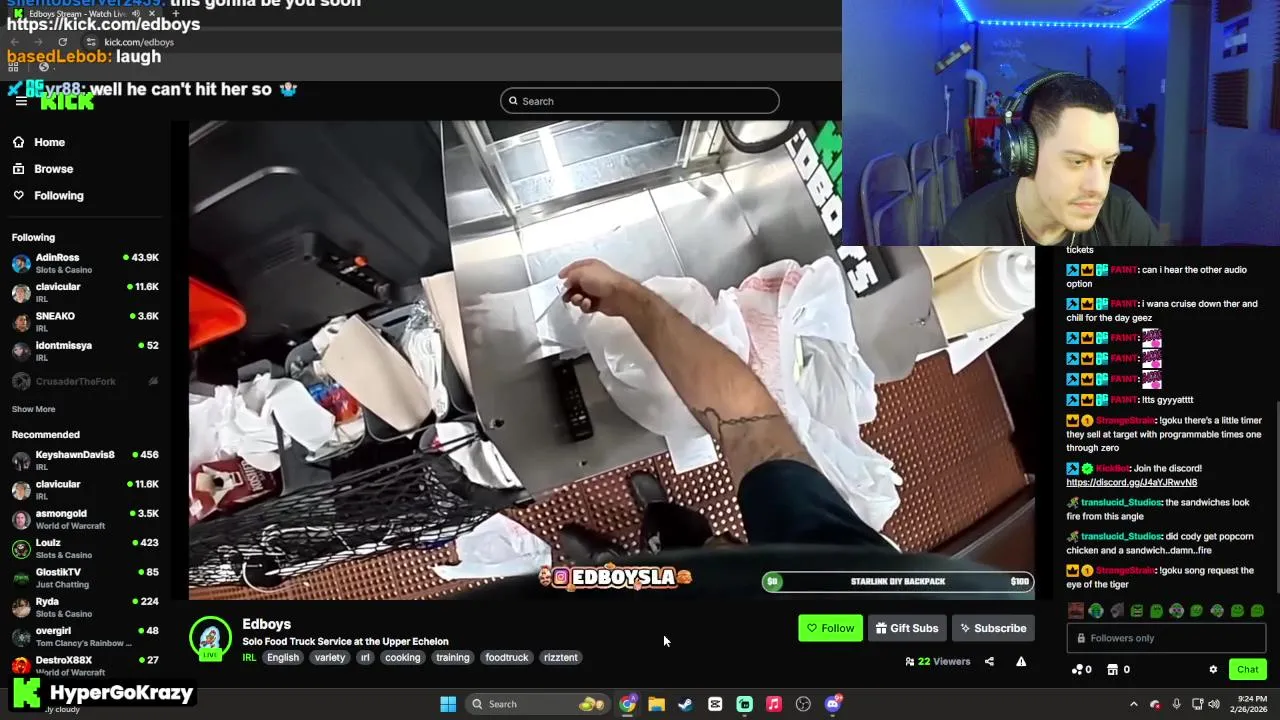Screen dimensions: 1280x720
Task: Click the English tag
Action: pyautogui.click(x=283, y=657)
